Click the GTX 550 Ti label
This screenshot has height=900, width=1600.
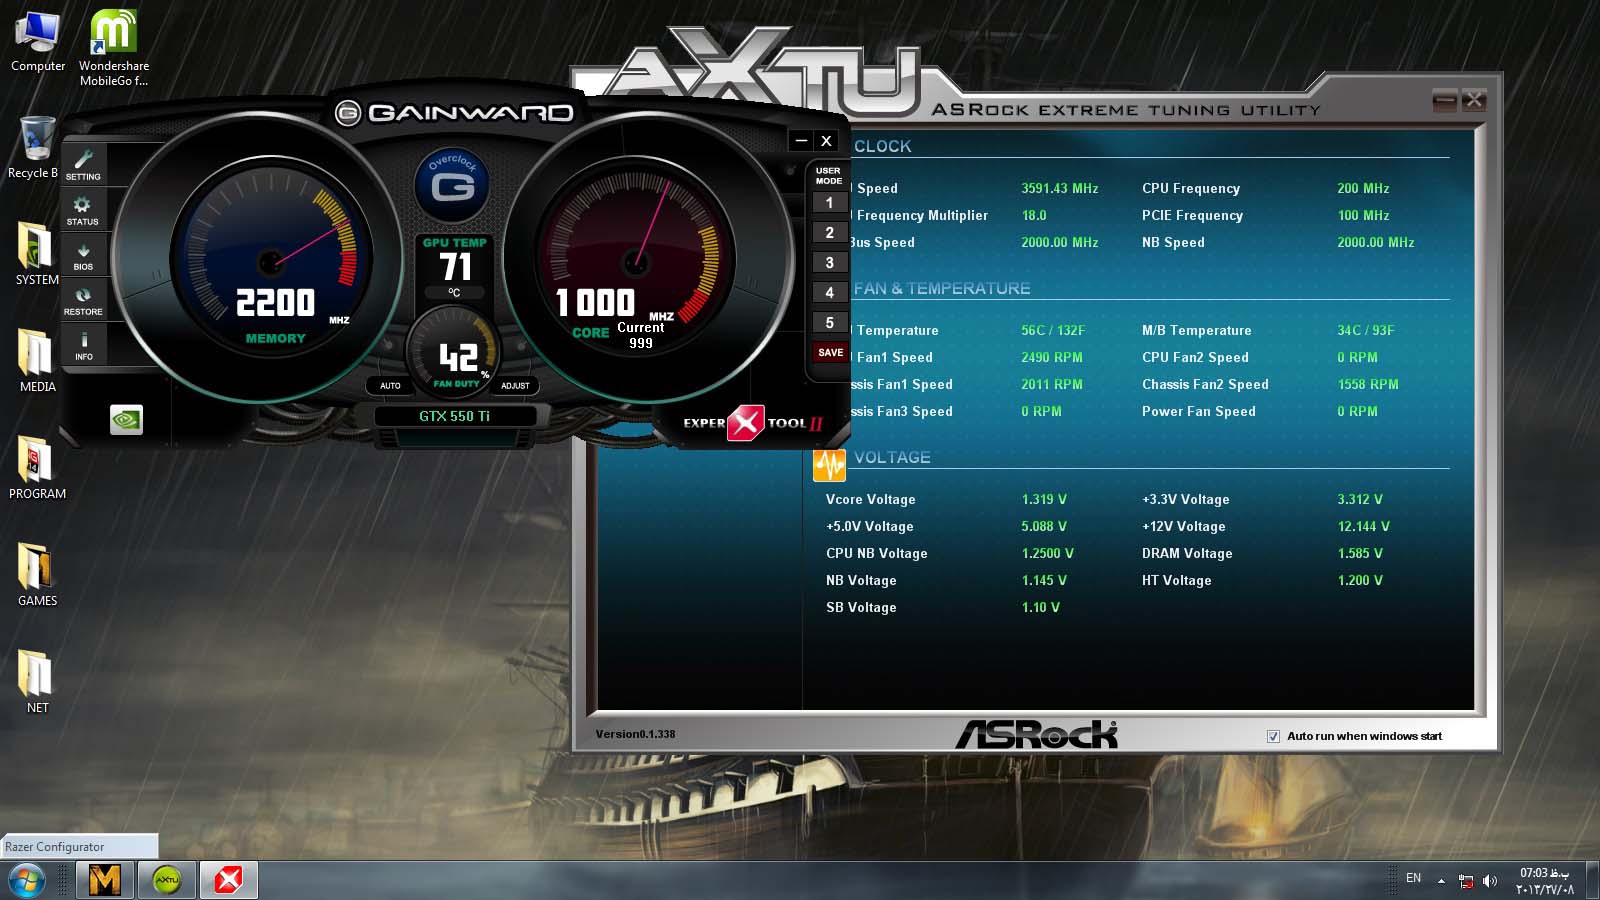[x=454, y=416]
